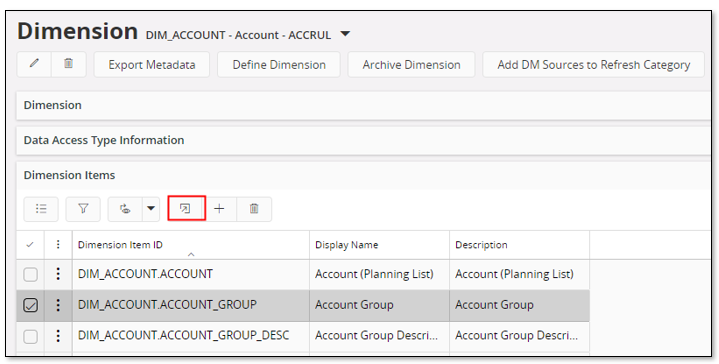Click the red-highlighted open details arrow icon
The width and height of the screenshot is (719, 364).
point(185,209)
